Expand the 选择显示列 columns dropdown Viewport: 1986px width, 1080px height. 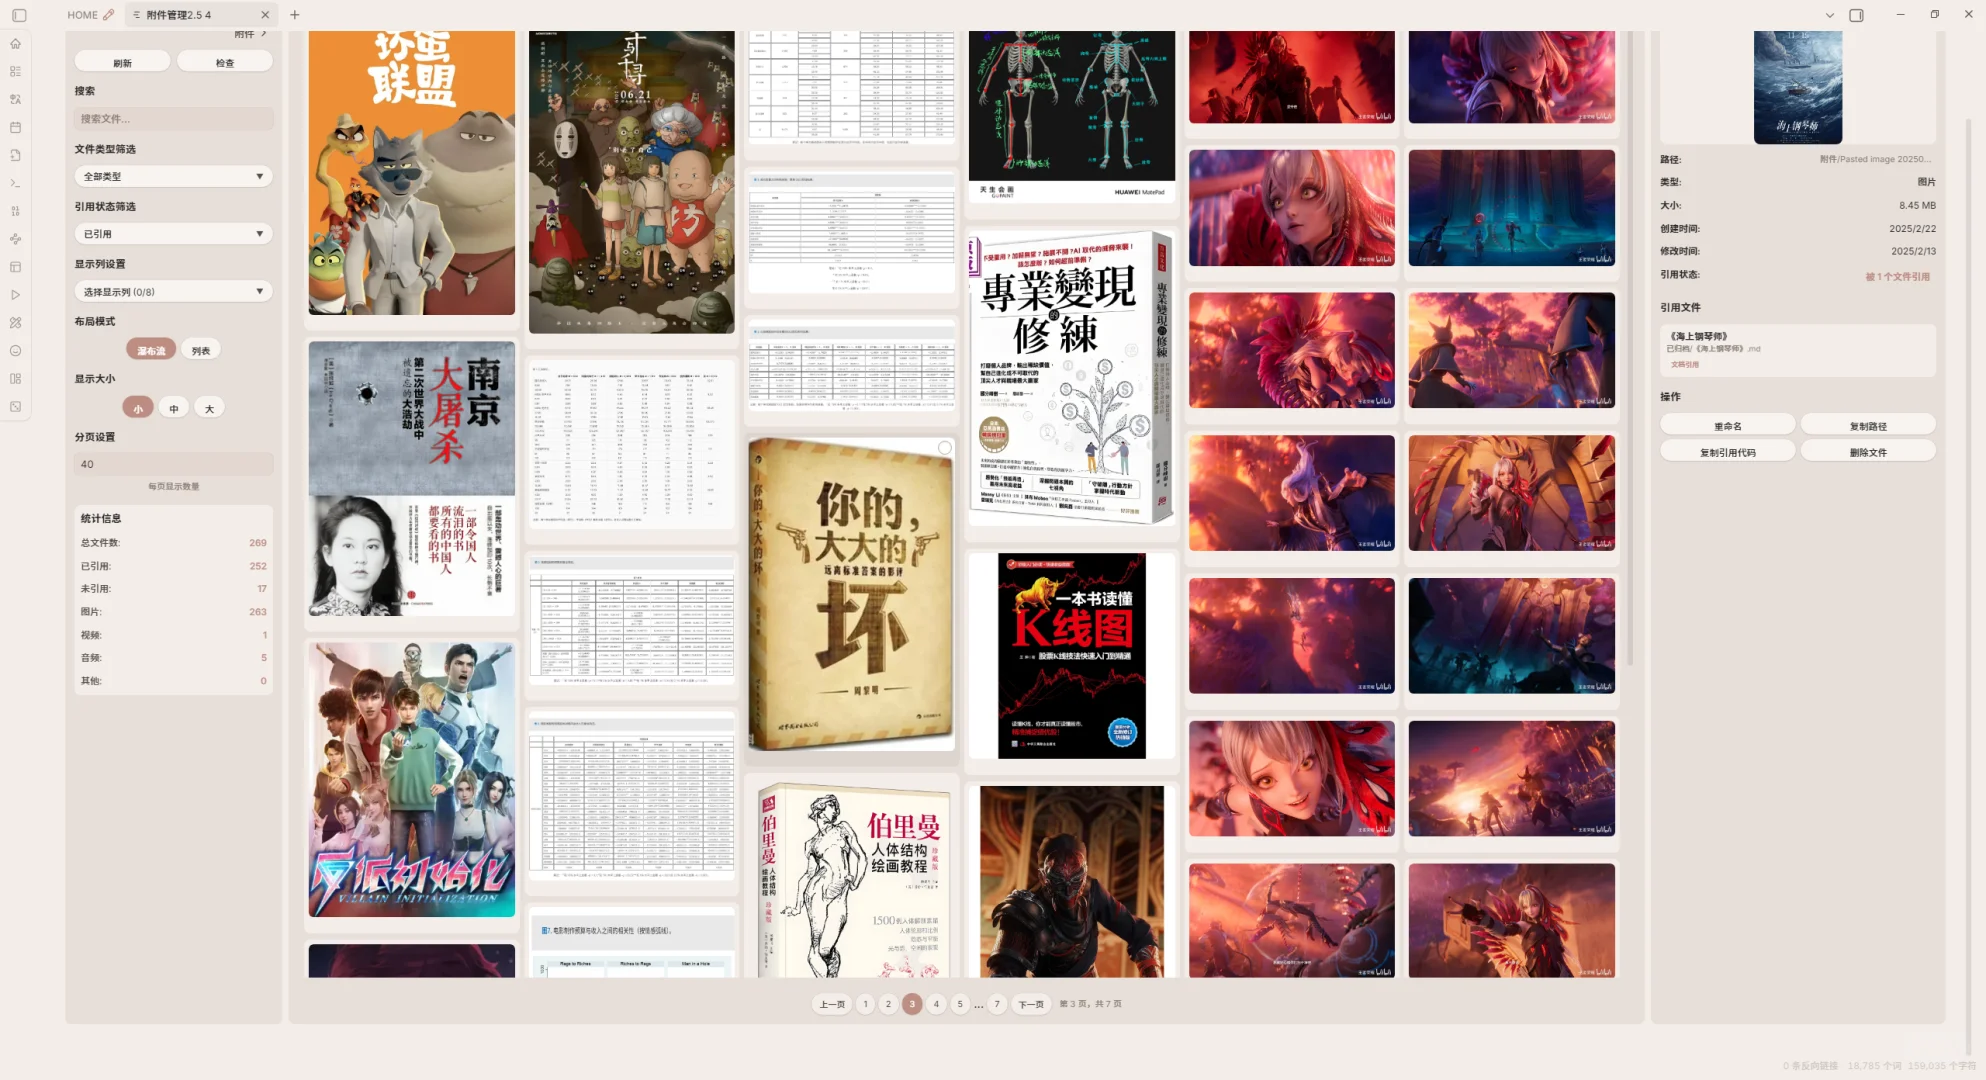(x=173, y=292)
